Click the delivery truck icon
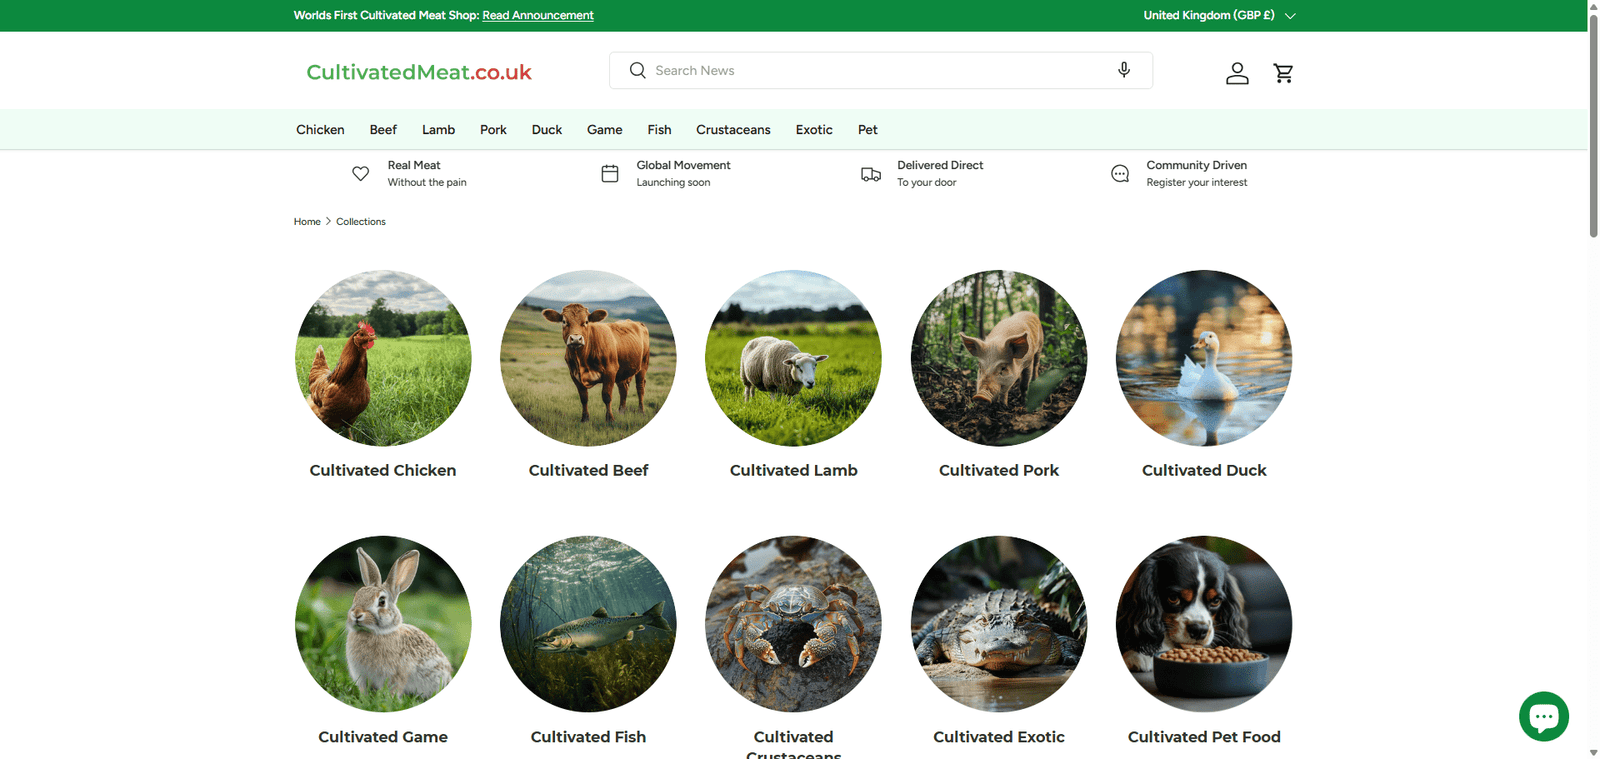Image resolution: width=1600 pixels, height=759 pixels. (x=871, y=174)
